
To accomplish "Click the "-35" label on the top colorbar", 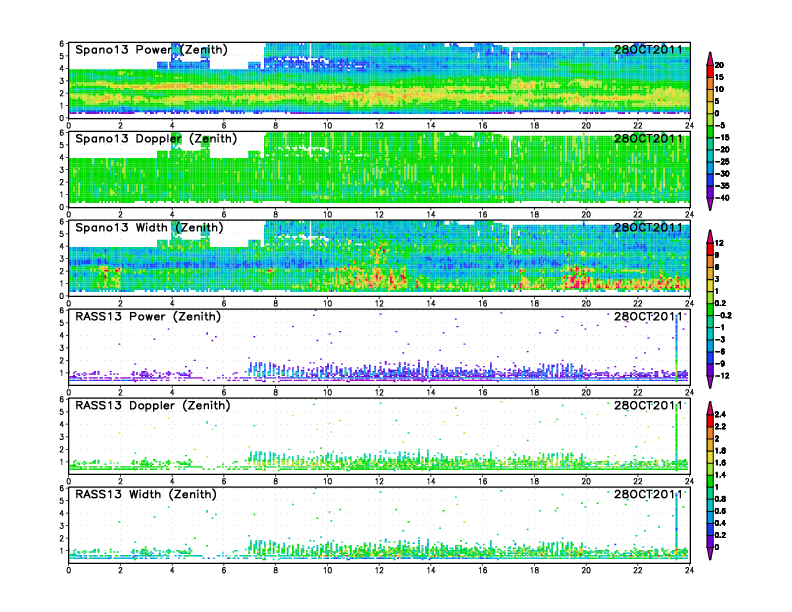I will coord(722,186).
